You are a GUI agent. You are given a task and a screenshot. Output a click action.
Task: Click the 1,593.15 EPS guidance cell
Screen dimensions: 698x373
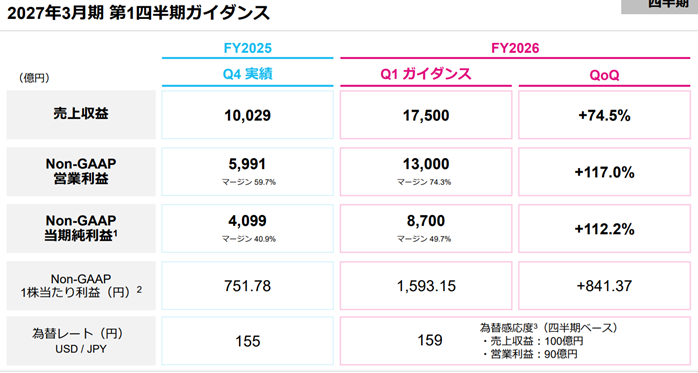point(426,285)
